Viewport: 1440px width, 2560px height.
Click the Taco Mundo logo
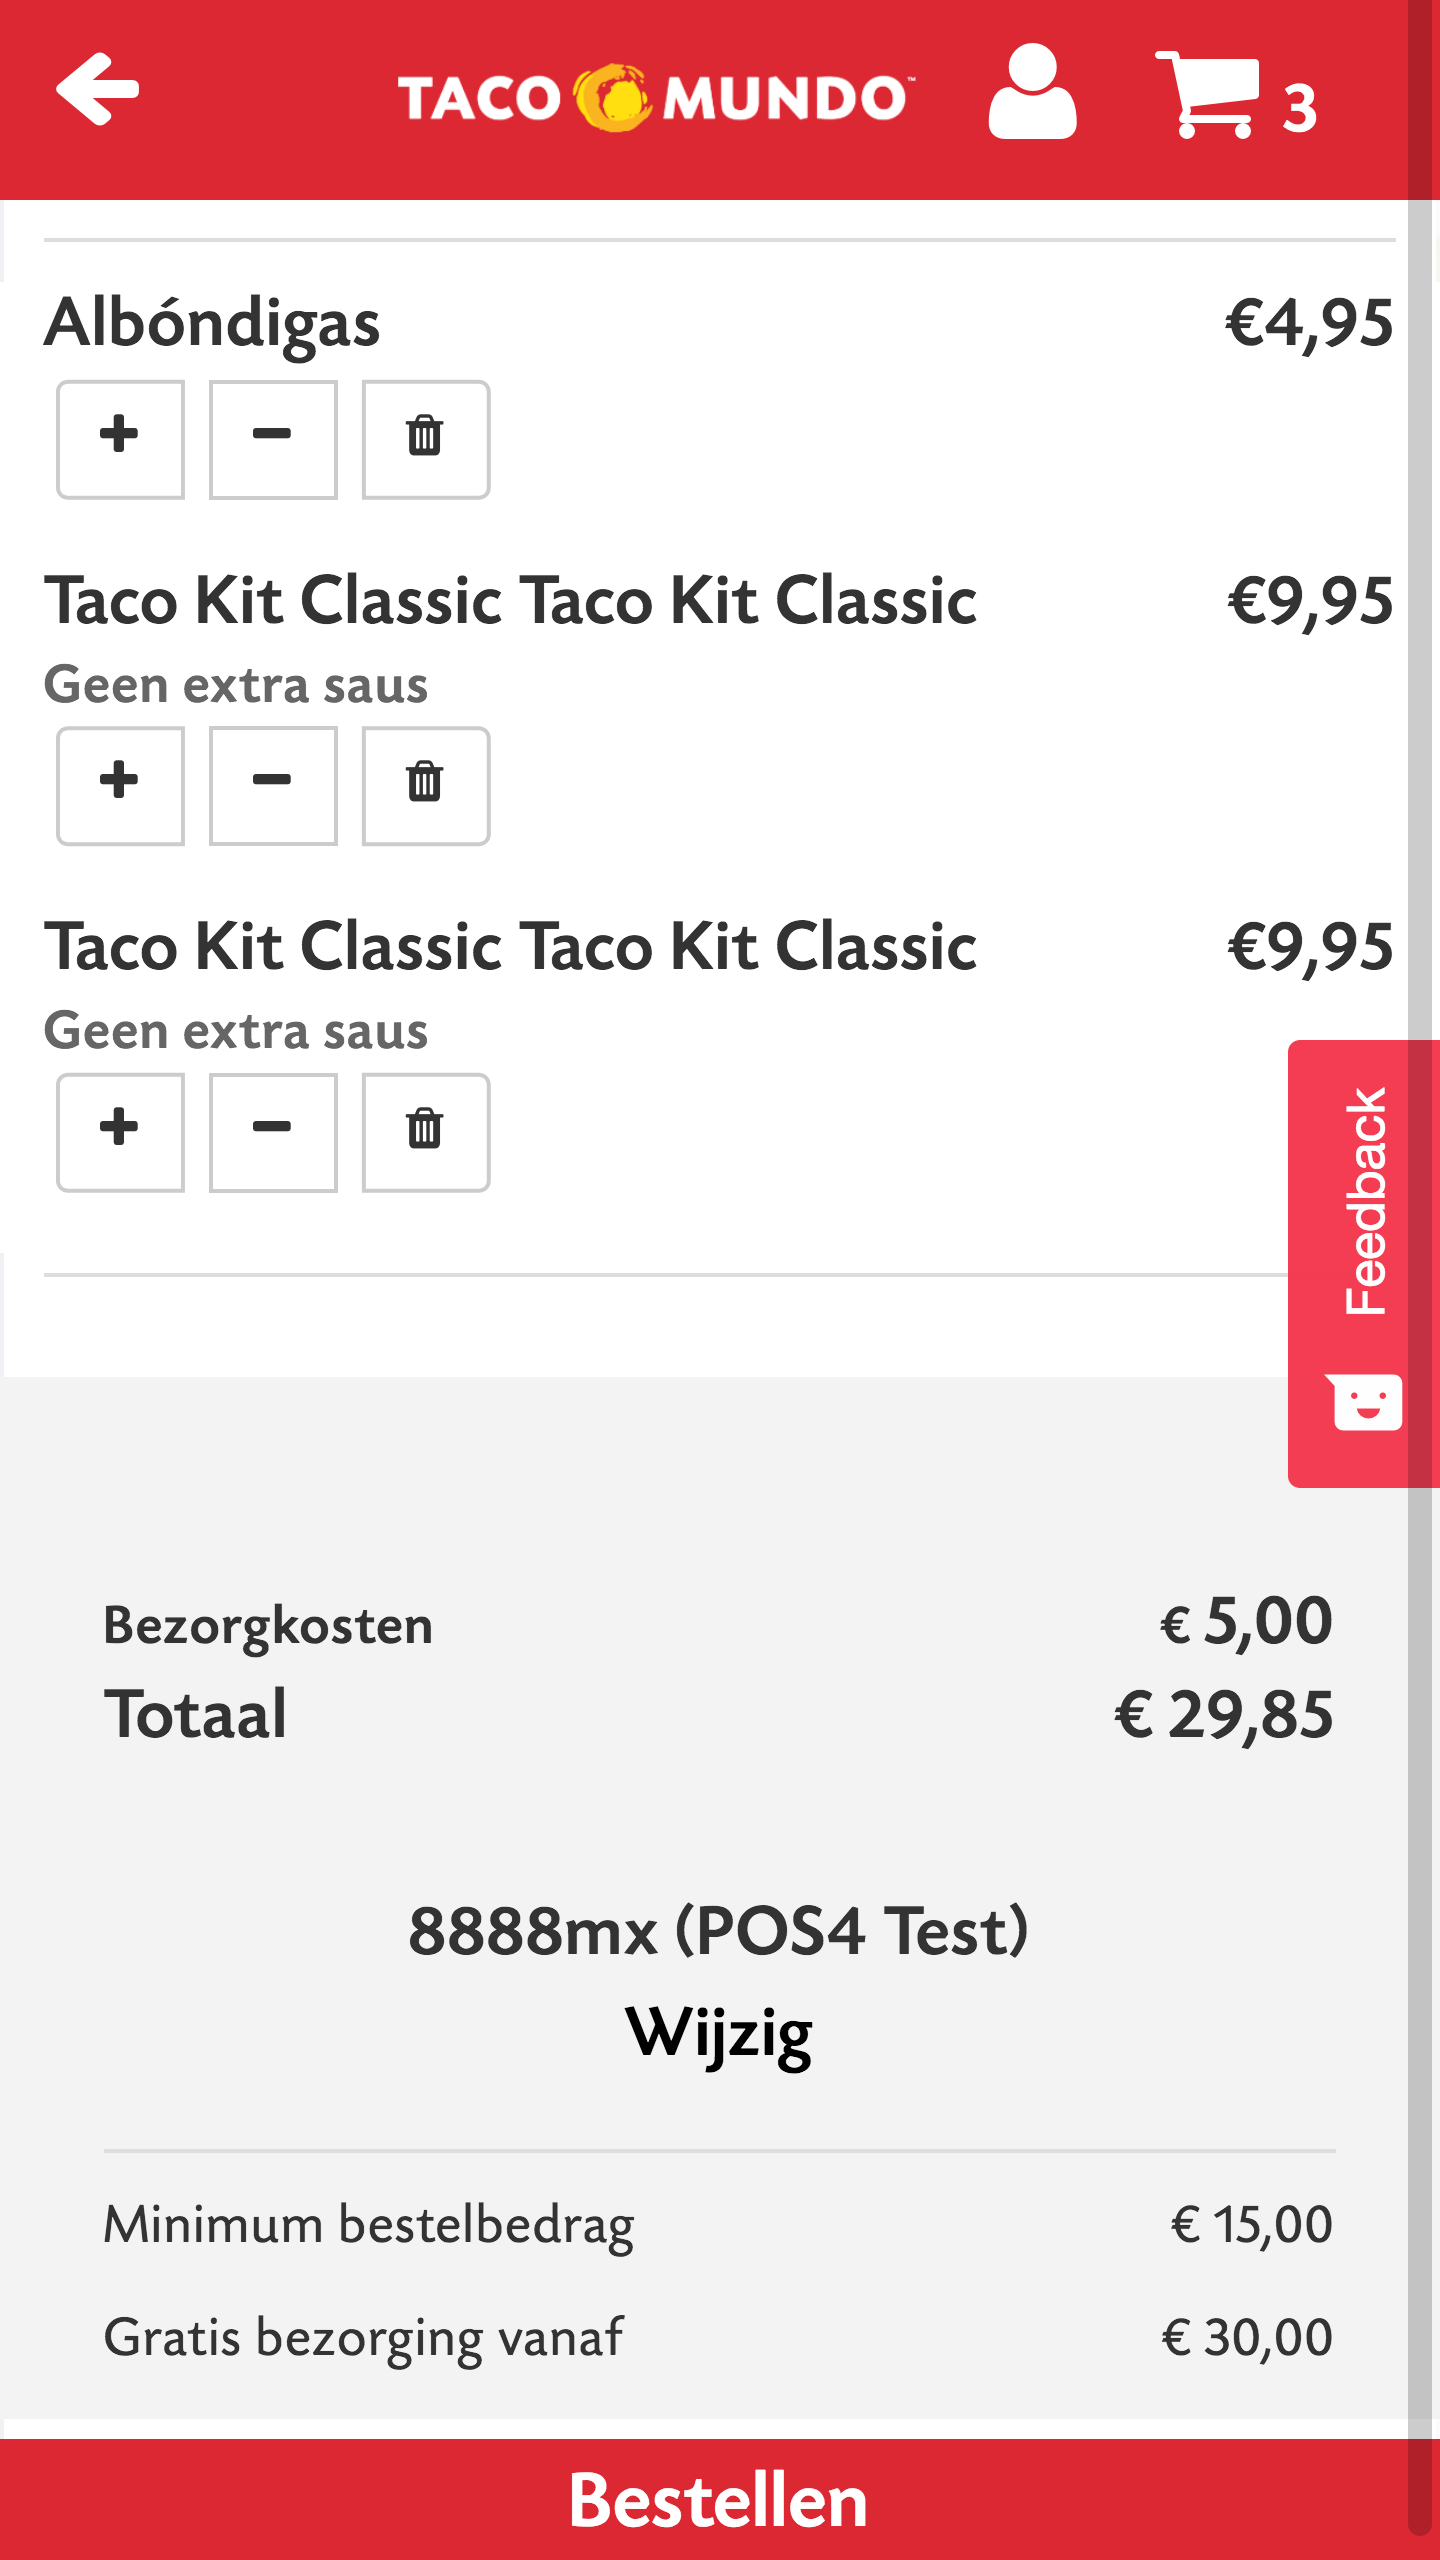coord(652,98)
